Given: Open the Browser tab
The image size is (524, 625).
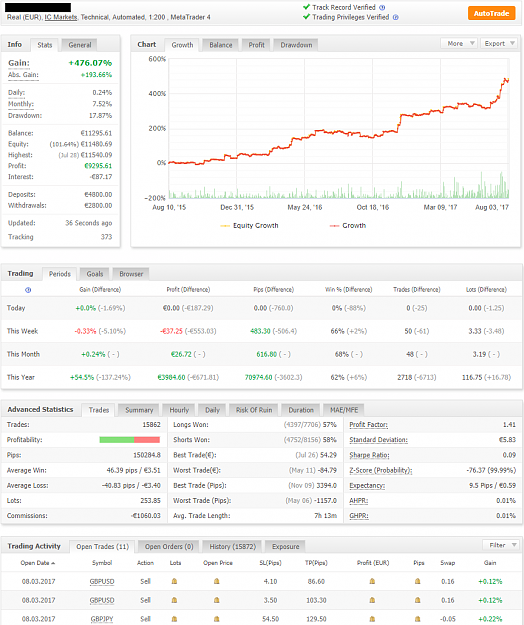Looking at the screenshot, I should (x=131, y=274).
